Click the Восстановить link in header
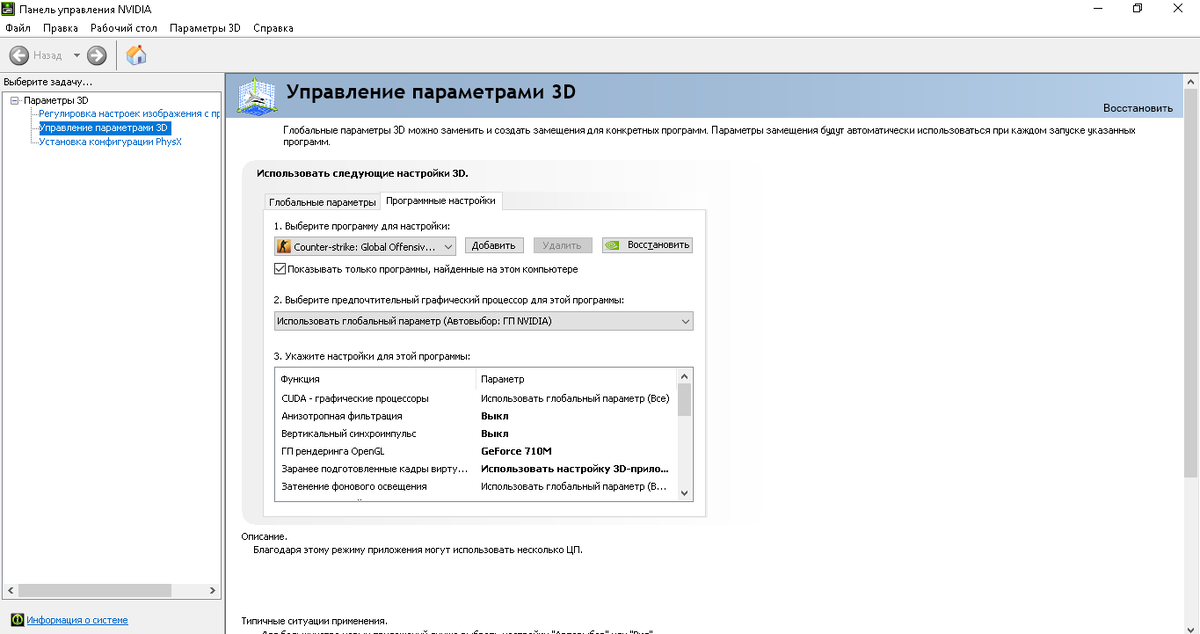The height and width of the screenshot is (634, 1200). pyautogui.click(x=1138, y=108)
